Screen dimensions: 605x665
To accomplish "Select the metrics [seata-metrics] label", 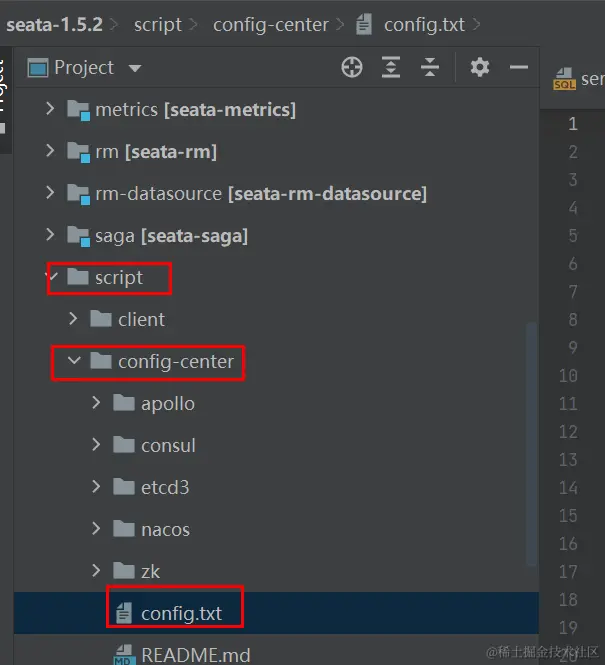I will 195,110.
